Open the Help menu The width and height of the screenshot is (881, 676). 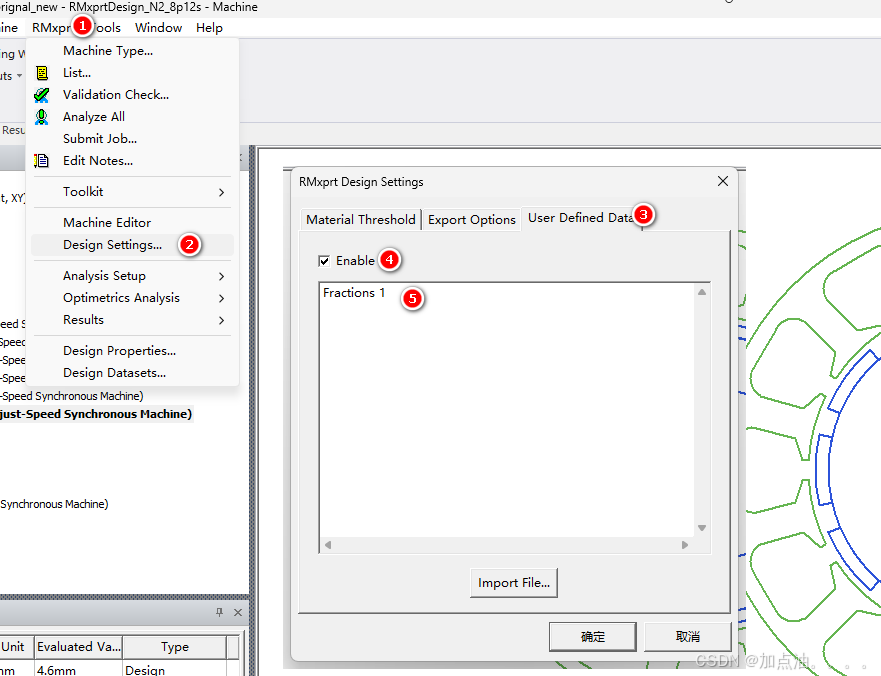point(209,28)
